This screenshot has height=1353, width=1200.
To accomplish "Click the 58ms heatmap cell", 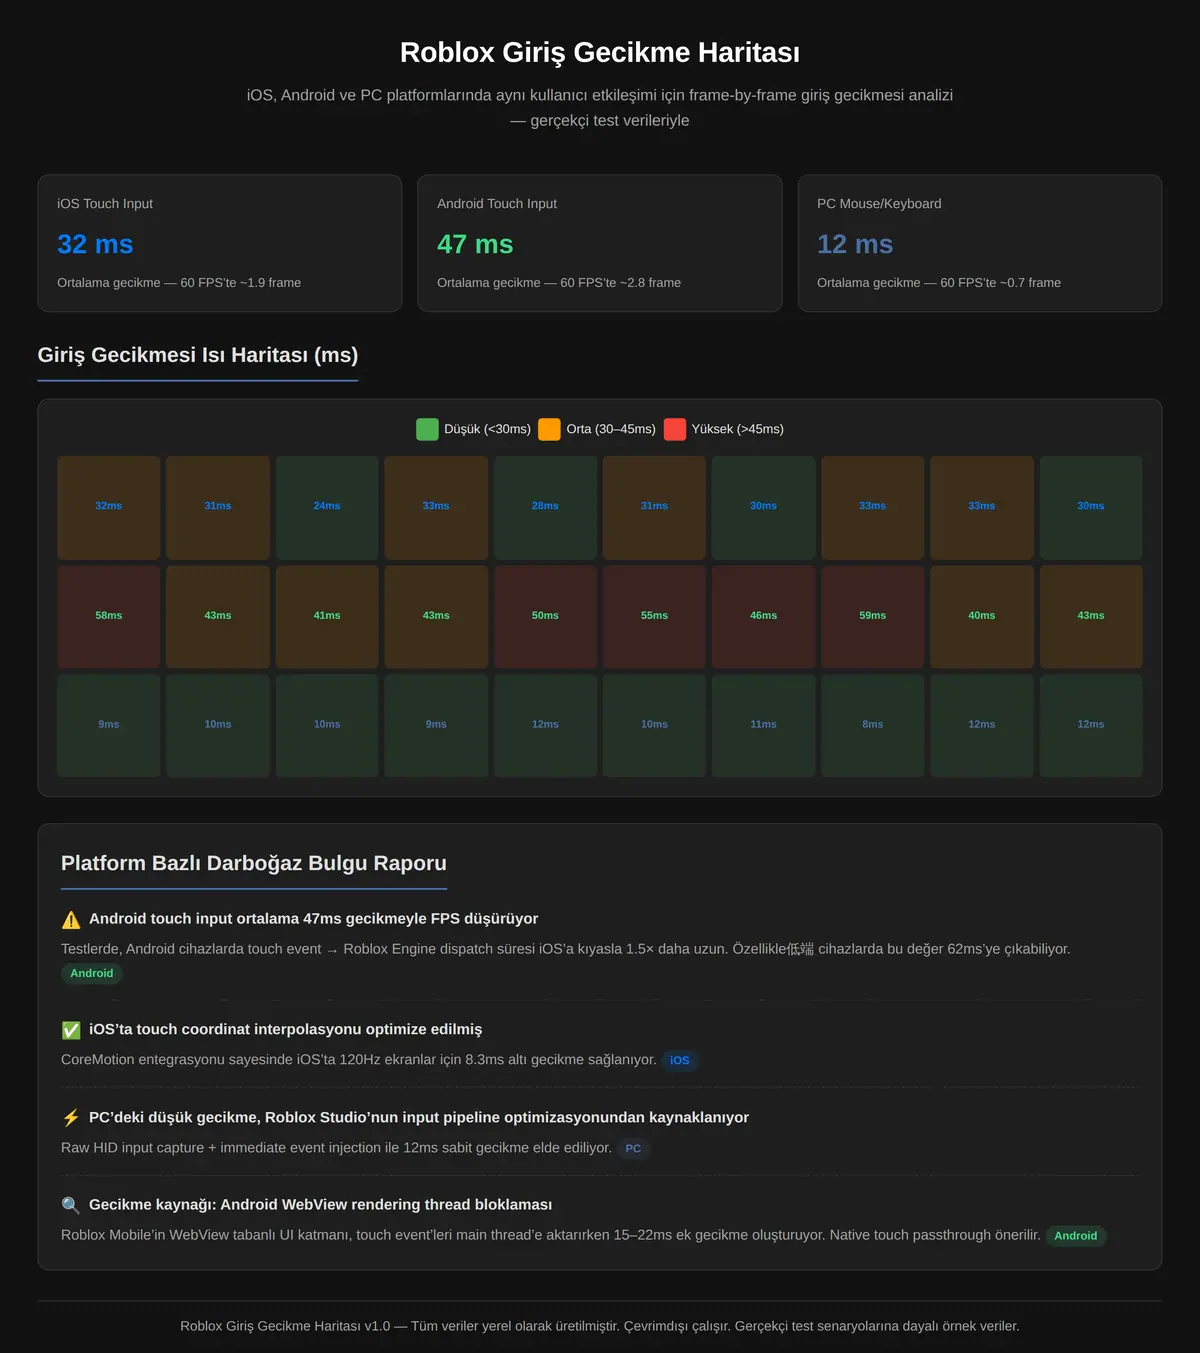I will tap(109, 616).
